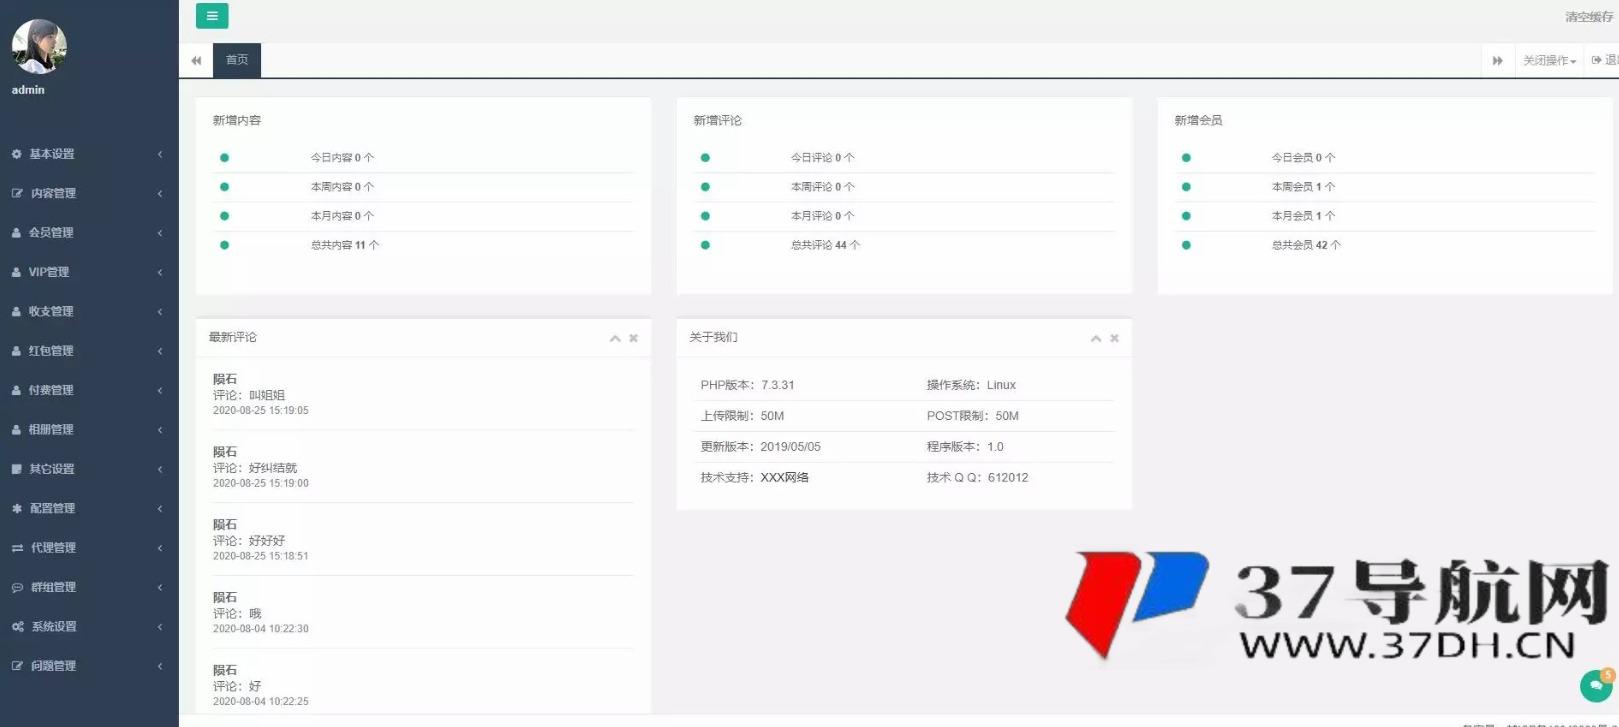This screenshot has width=1619, height=727.
Task: Click the edit icon beside 内容管理
Action: click(17, 193)
